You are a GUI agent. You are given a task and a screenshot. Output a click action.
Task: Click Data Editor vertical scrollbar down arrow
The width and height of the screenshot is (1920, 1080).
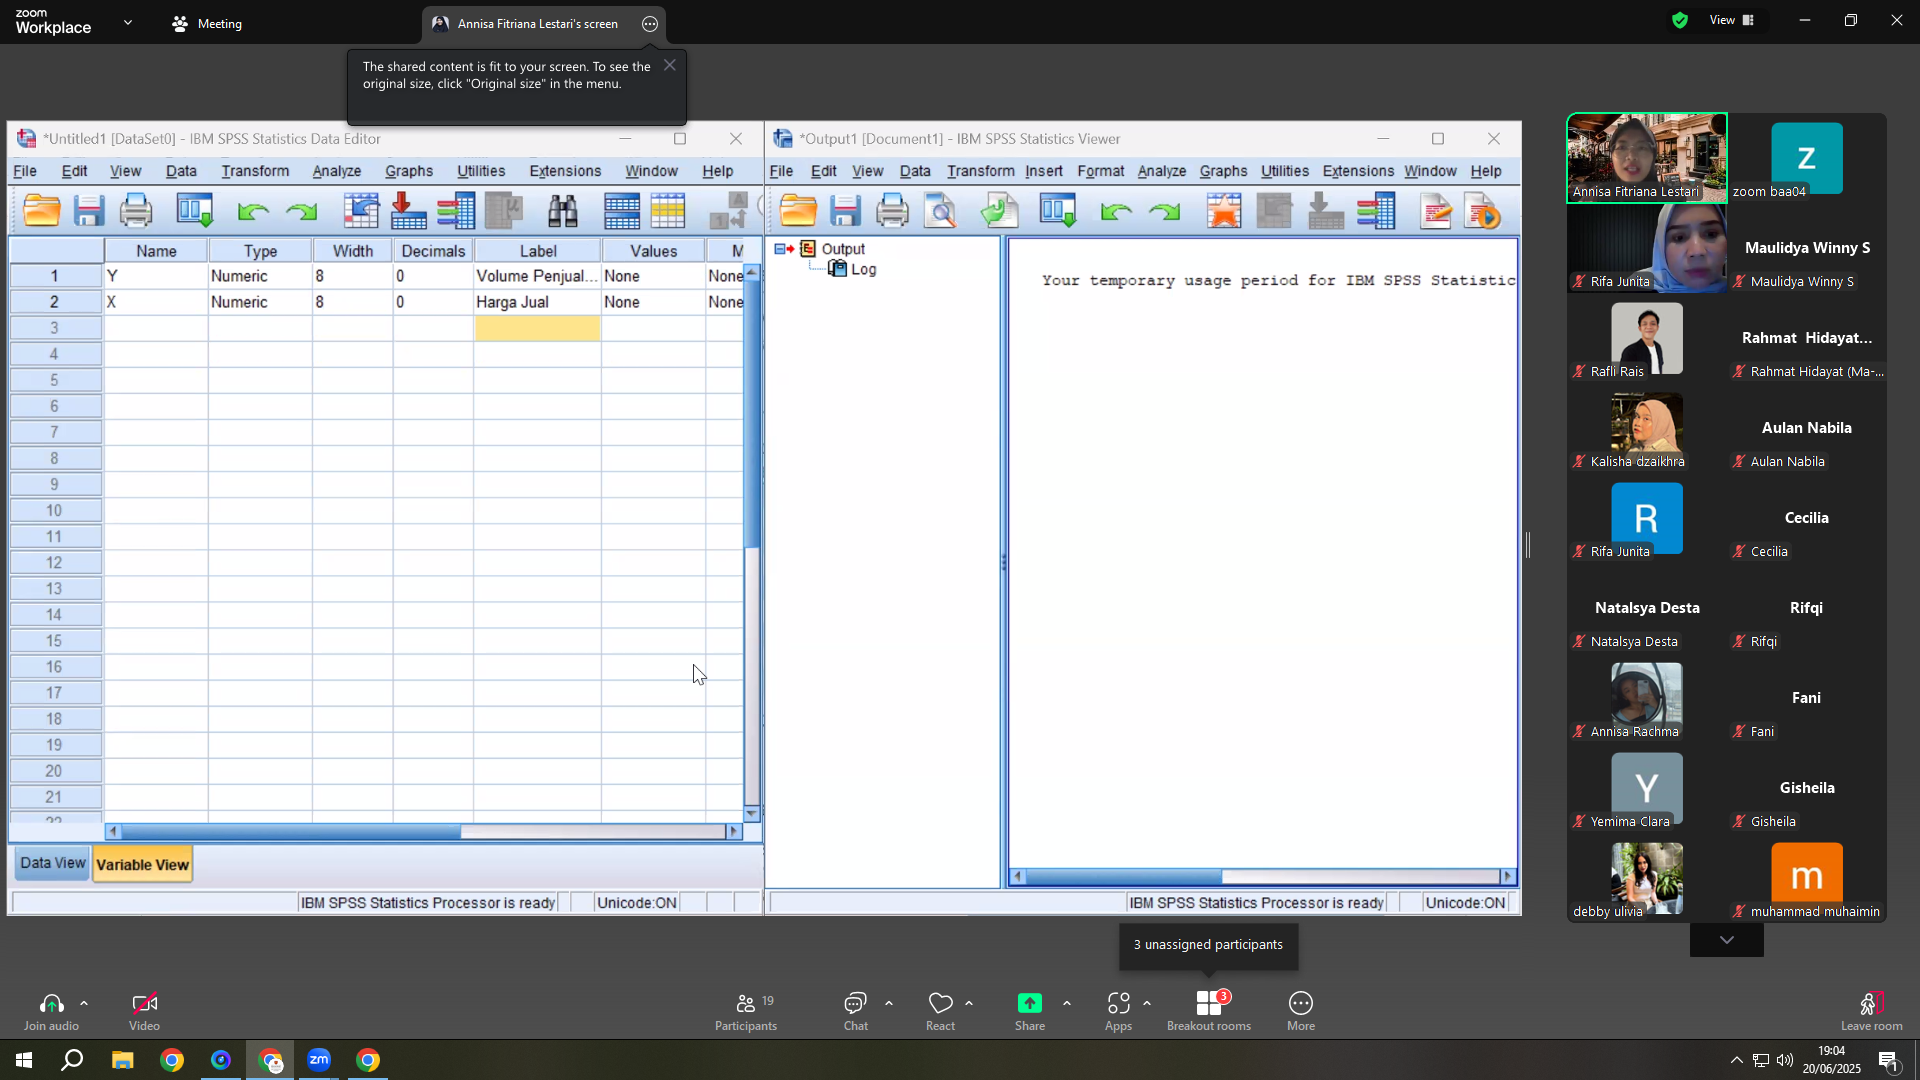752,814
